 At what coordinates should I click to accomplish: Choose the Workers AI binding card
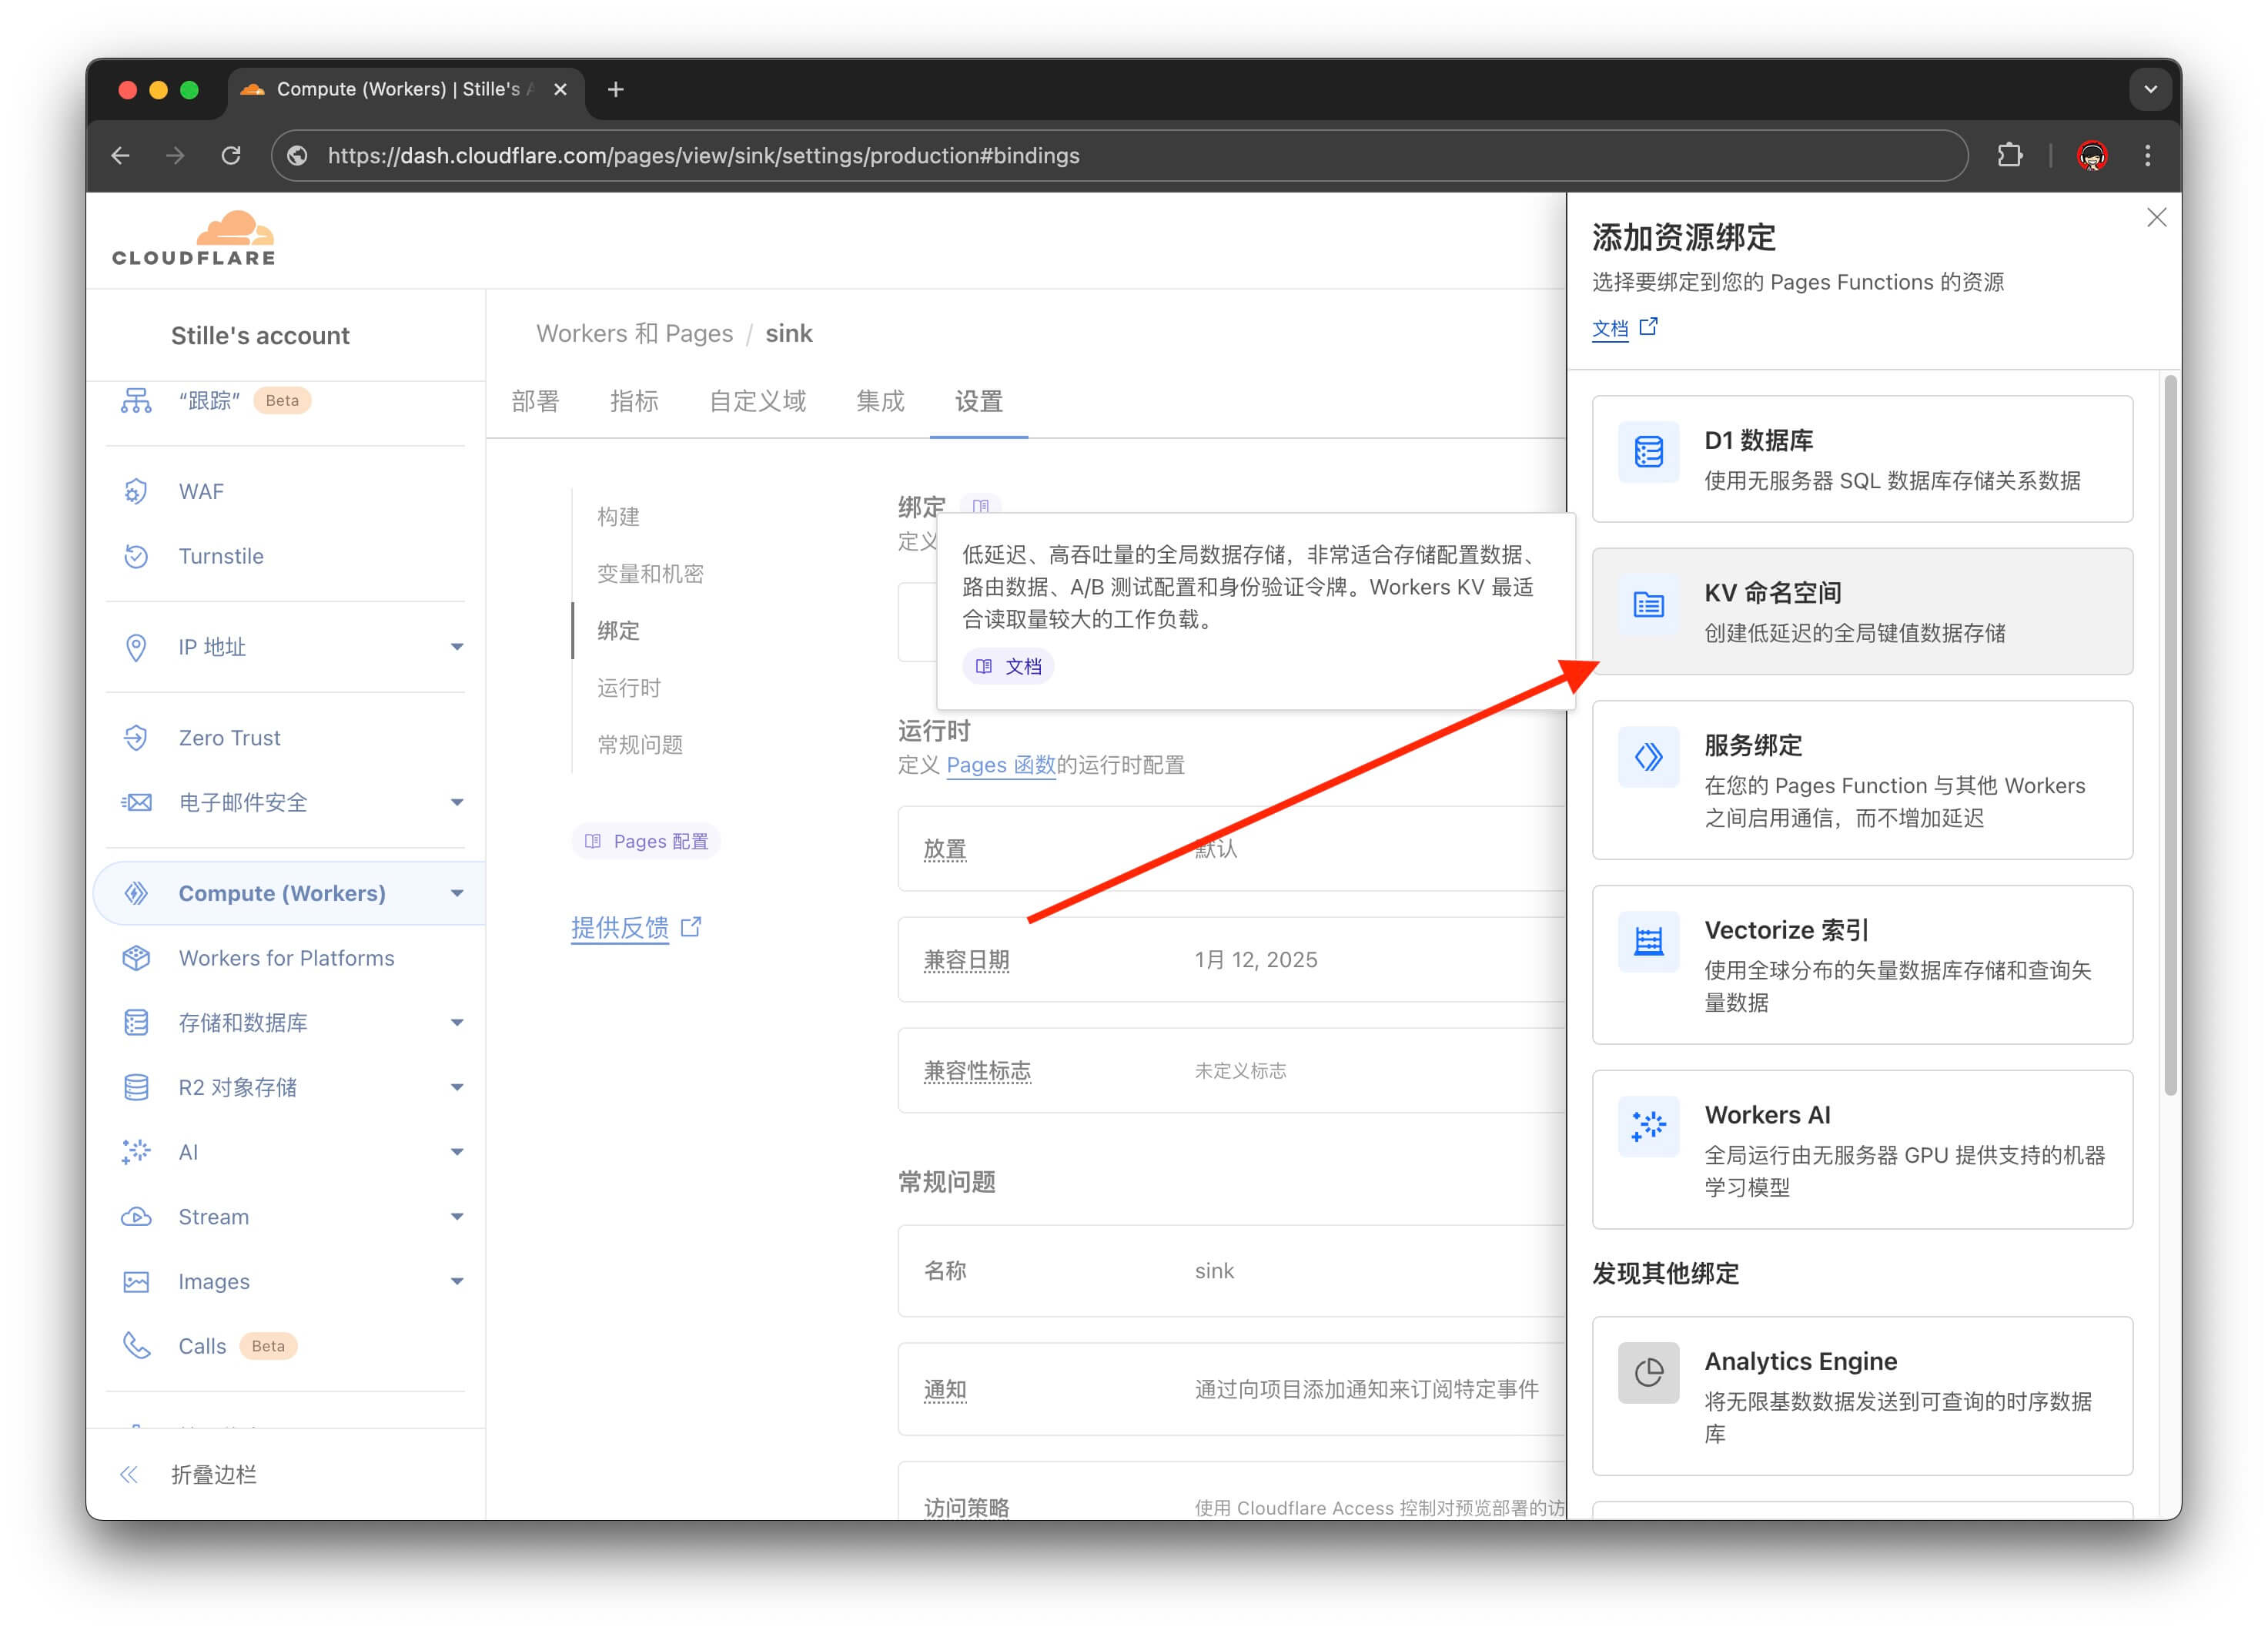coord(1862,1149)
